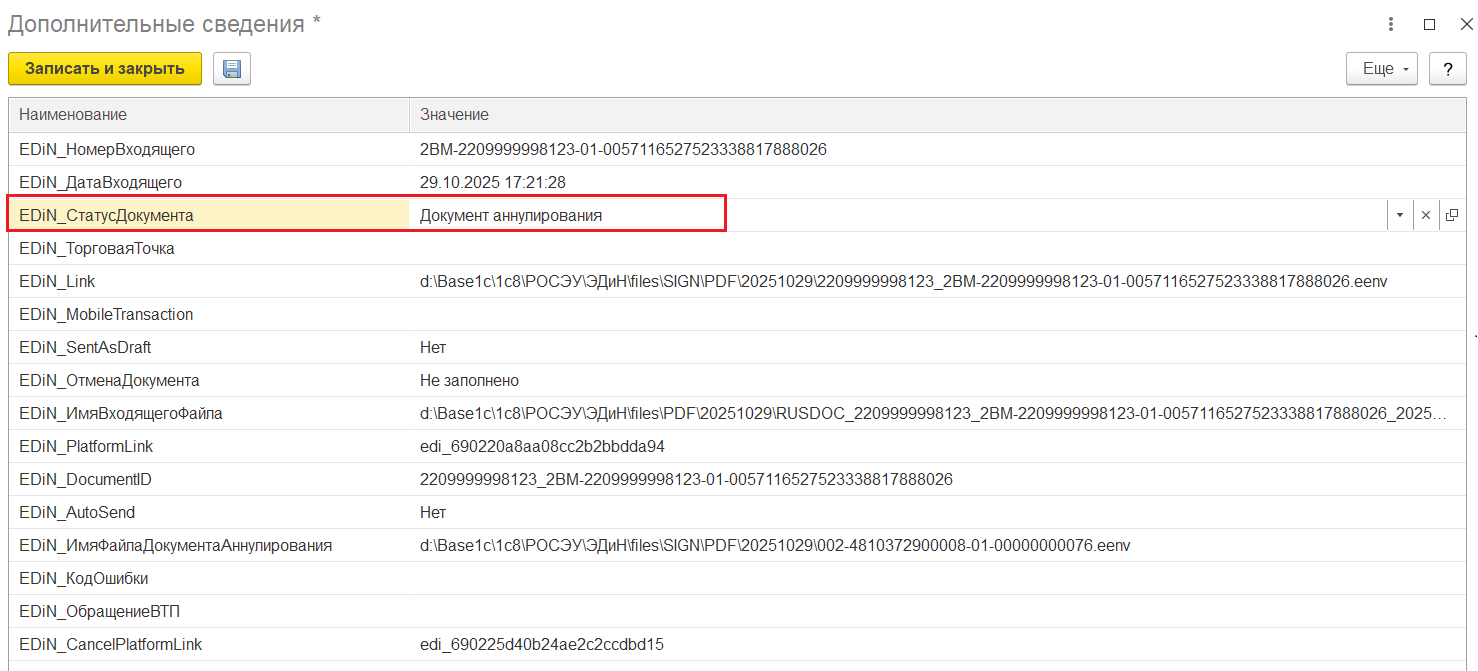Open the selected status value via open icon
This screenshot has height=671, width=1478.
click(x=1451, y=215)
